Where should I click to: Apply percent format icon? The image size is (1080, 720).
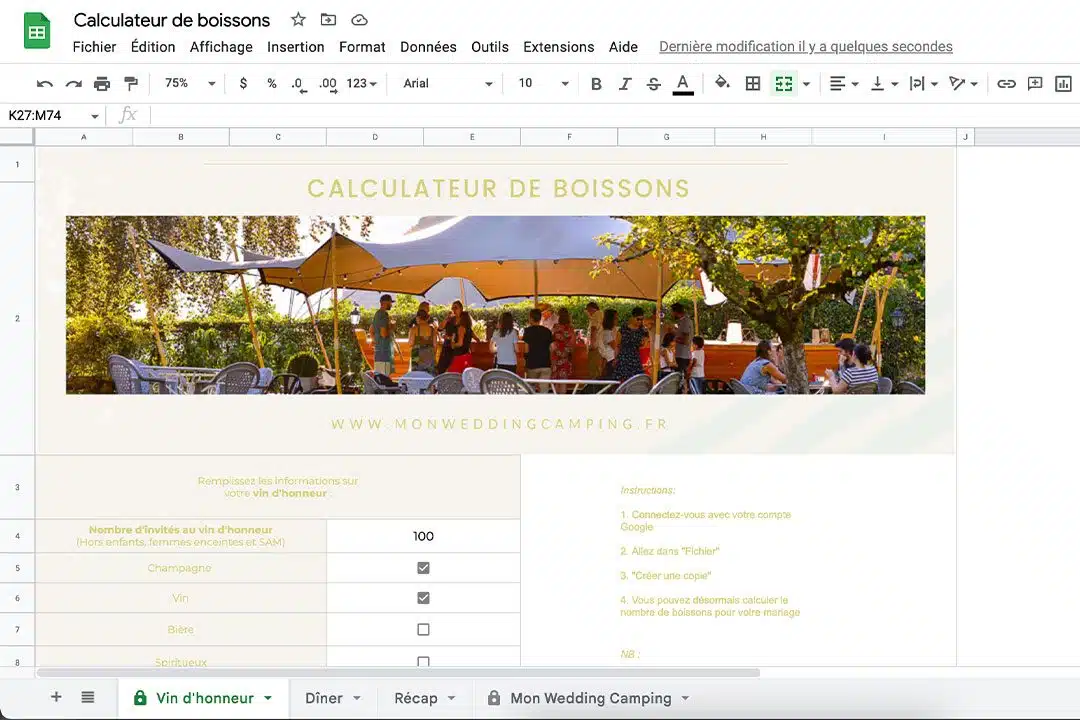272,83
